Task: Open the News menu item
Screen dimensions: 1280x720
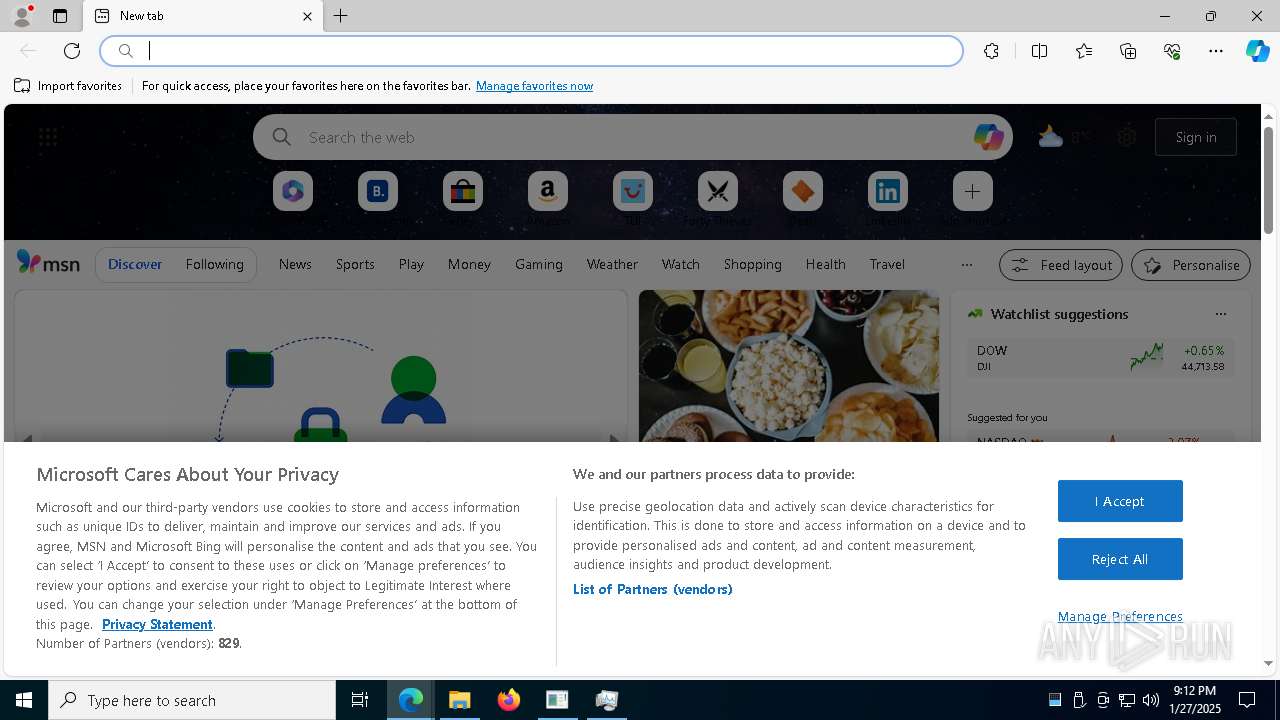Action: tap(295, 264)
